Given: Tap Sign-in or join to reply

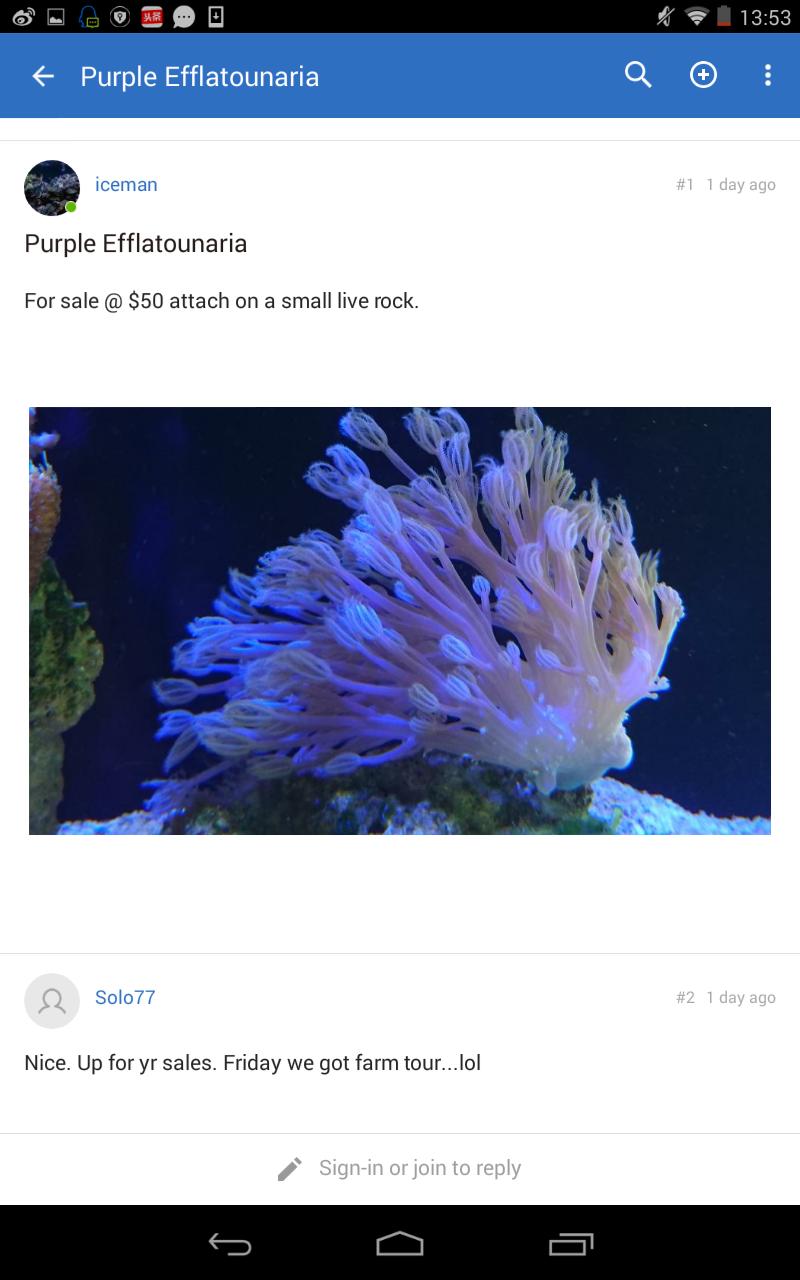Looking at the screenshot, I should point(420,1168).
